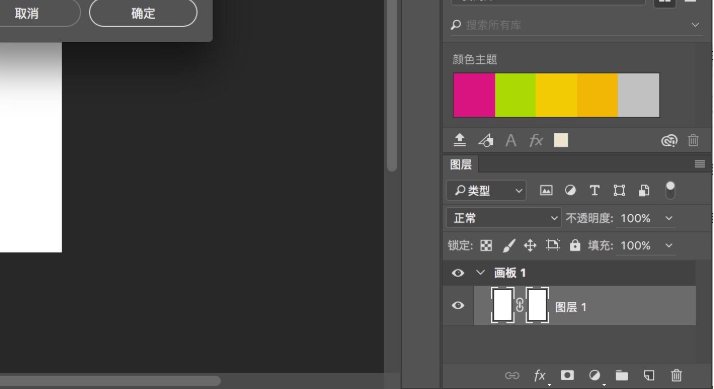Filter layers by adjustment layers icon

[570, 190]
